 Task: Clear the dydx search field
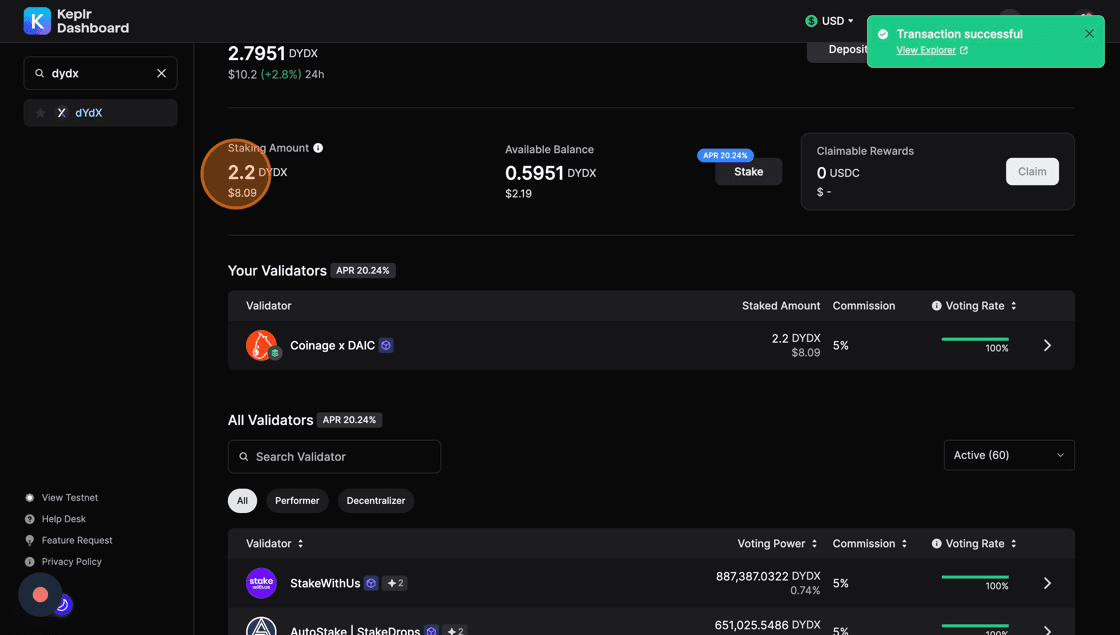(x=161, y=73)
